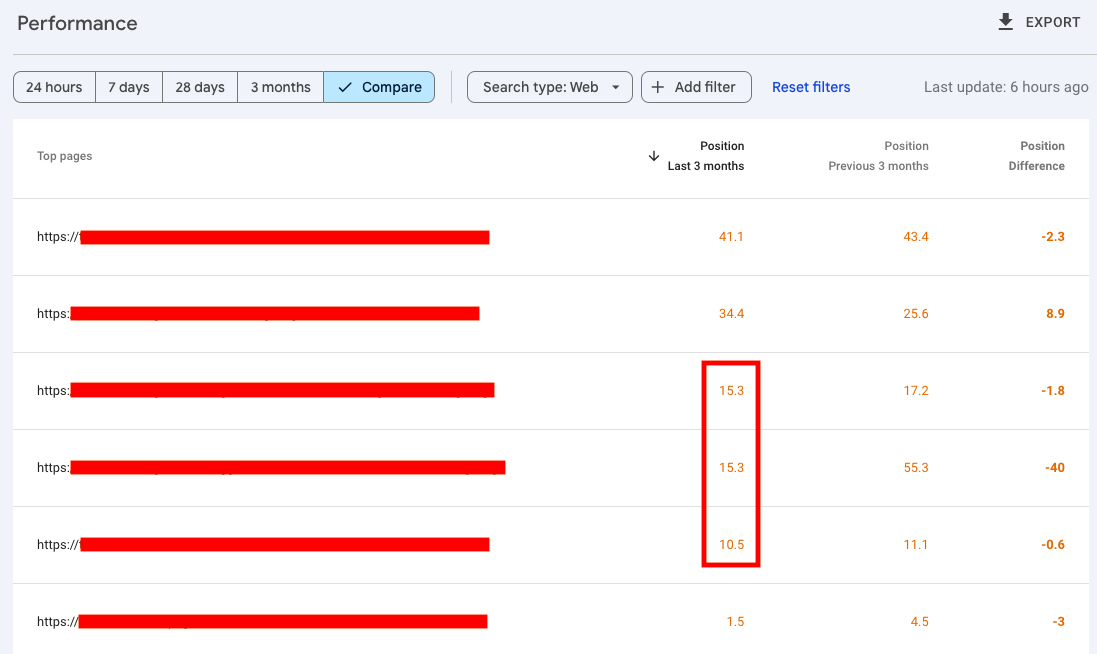This screenshot has height=654, width=1097.
Task: Click the Export download icon
Action: [1006, 22]
